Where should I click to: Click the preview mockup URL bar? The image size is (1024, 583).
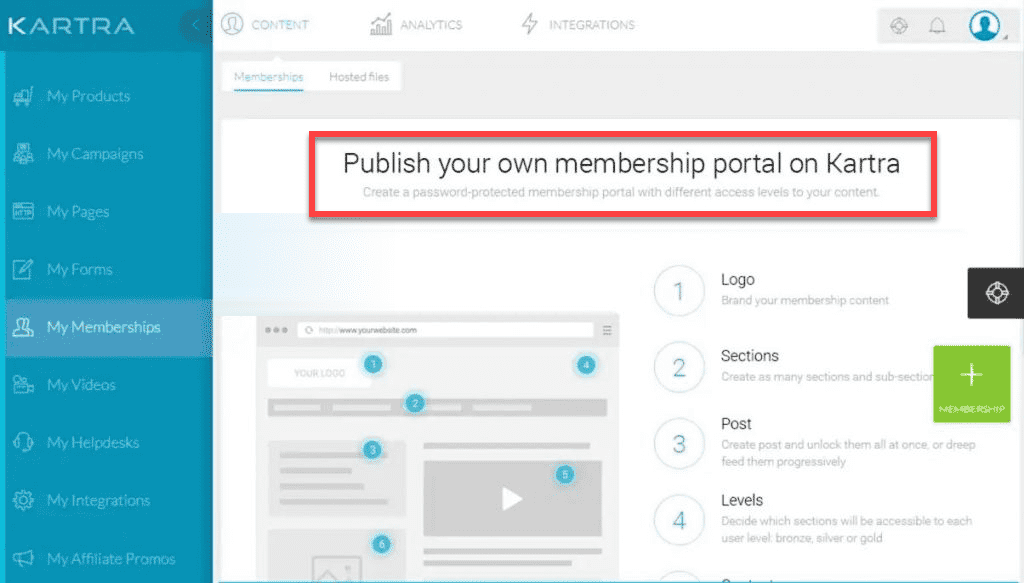(445, 330)
